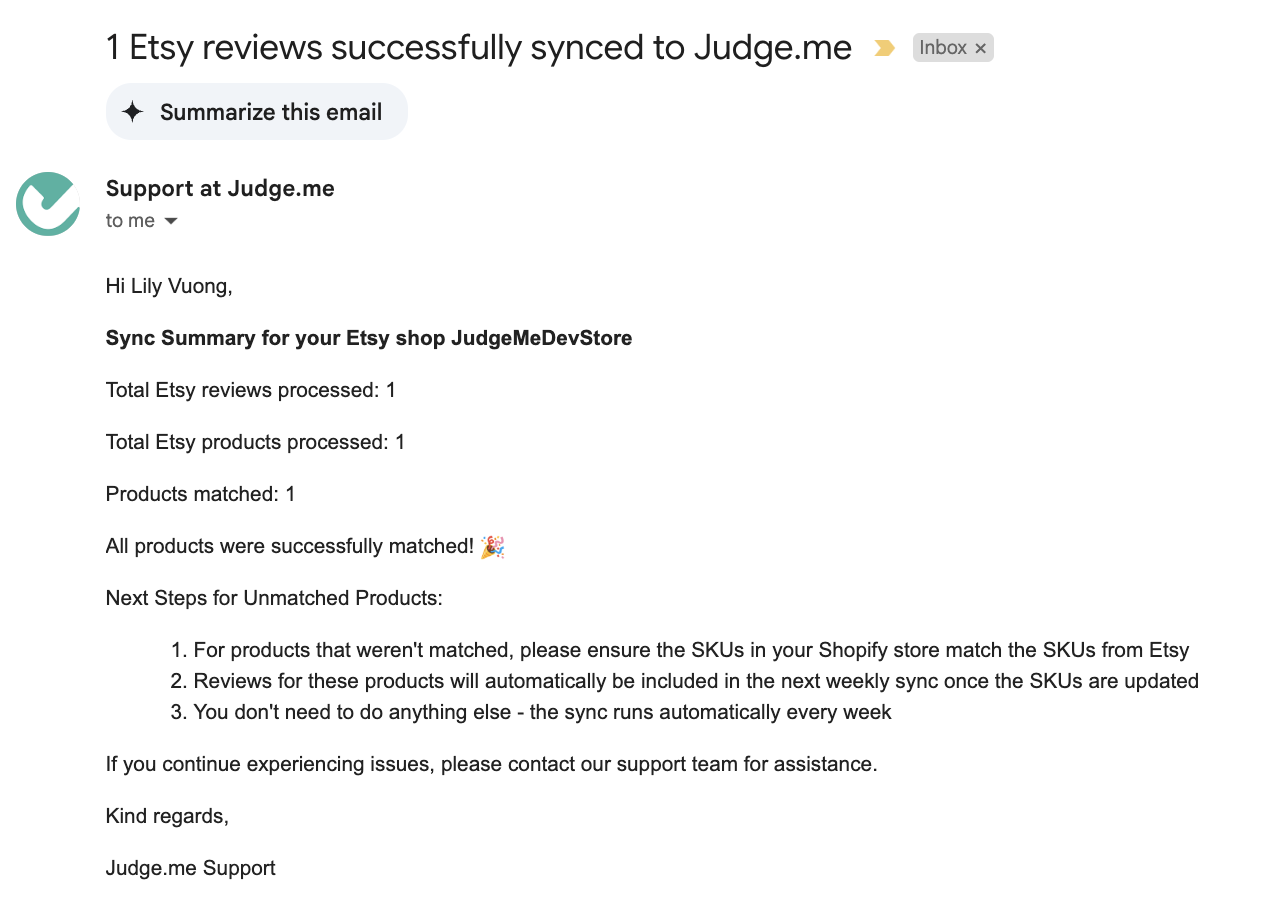
Task: Click the "Hi Lily Vuong" greeting line
Action: [169, 286]
